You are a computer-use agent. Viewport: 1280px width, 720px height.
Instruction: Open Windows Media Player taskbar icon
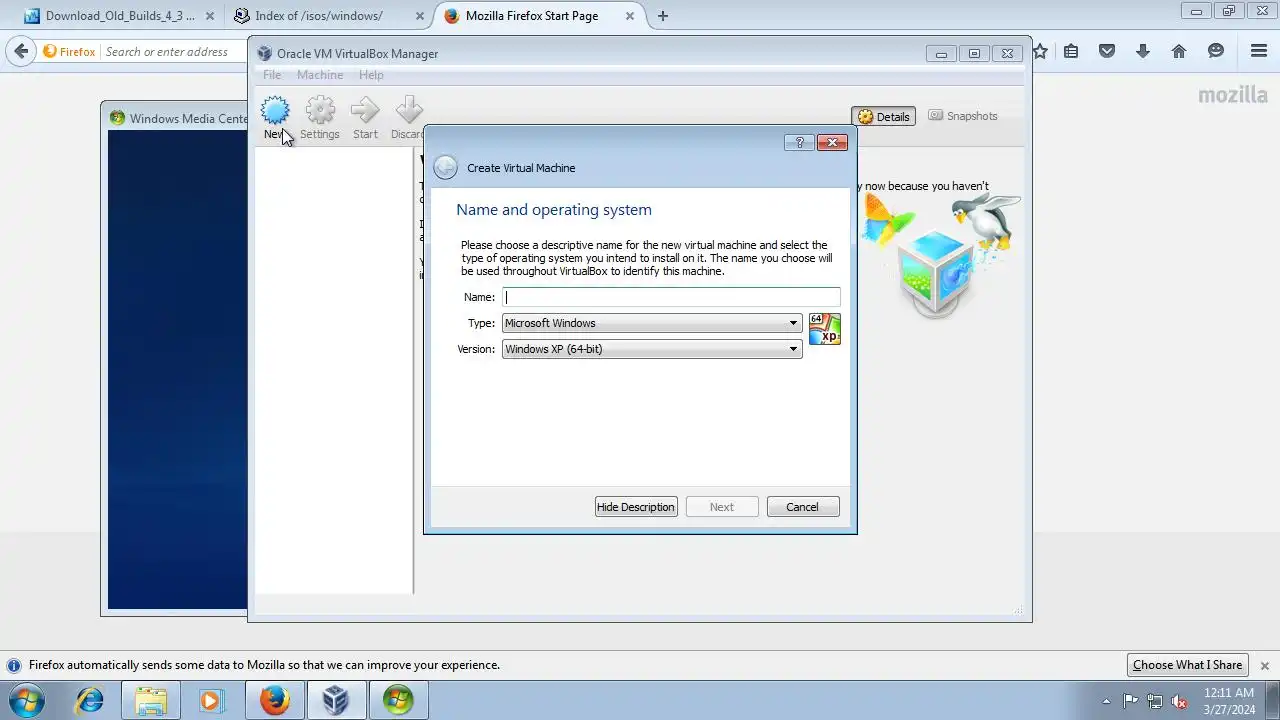tap(211, 700)
